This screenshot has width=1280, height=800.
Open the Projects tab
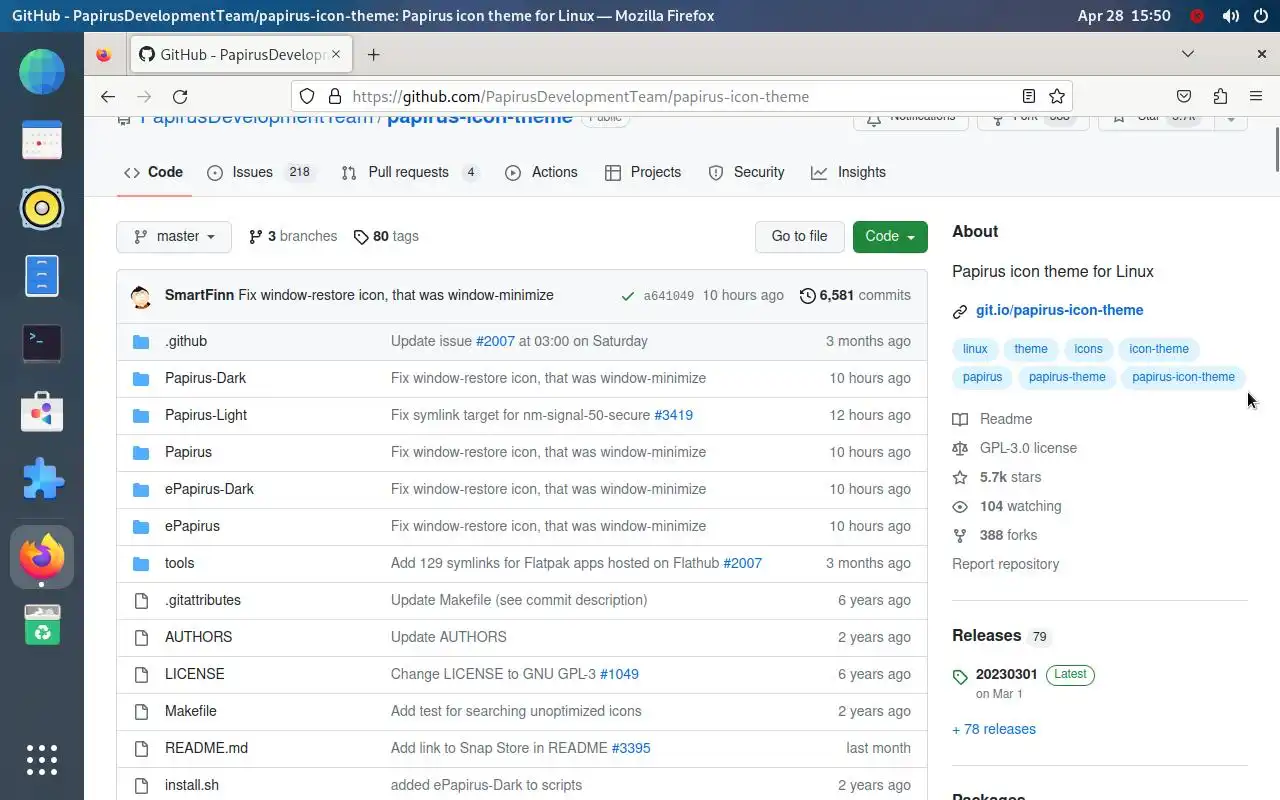(x=643, y=173)
